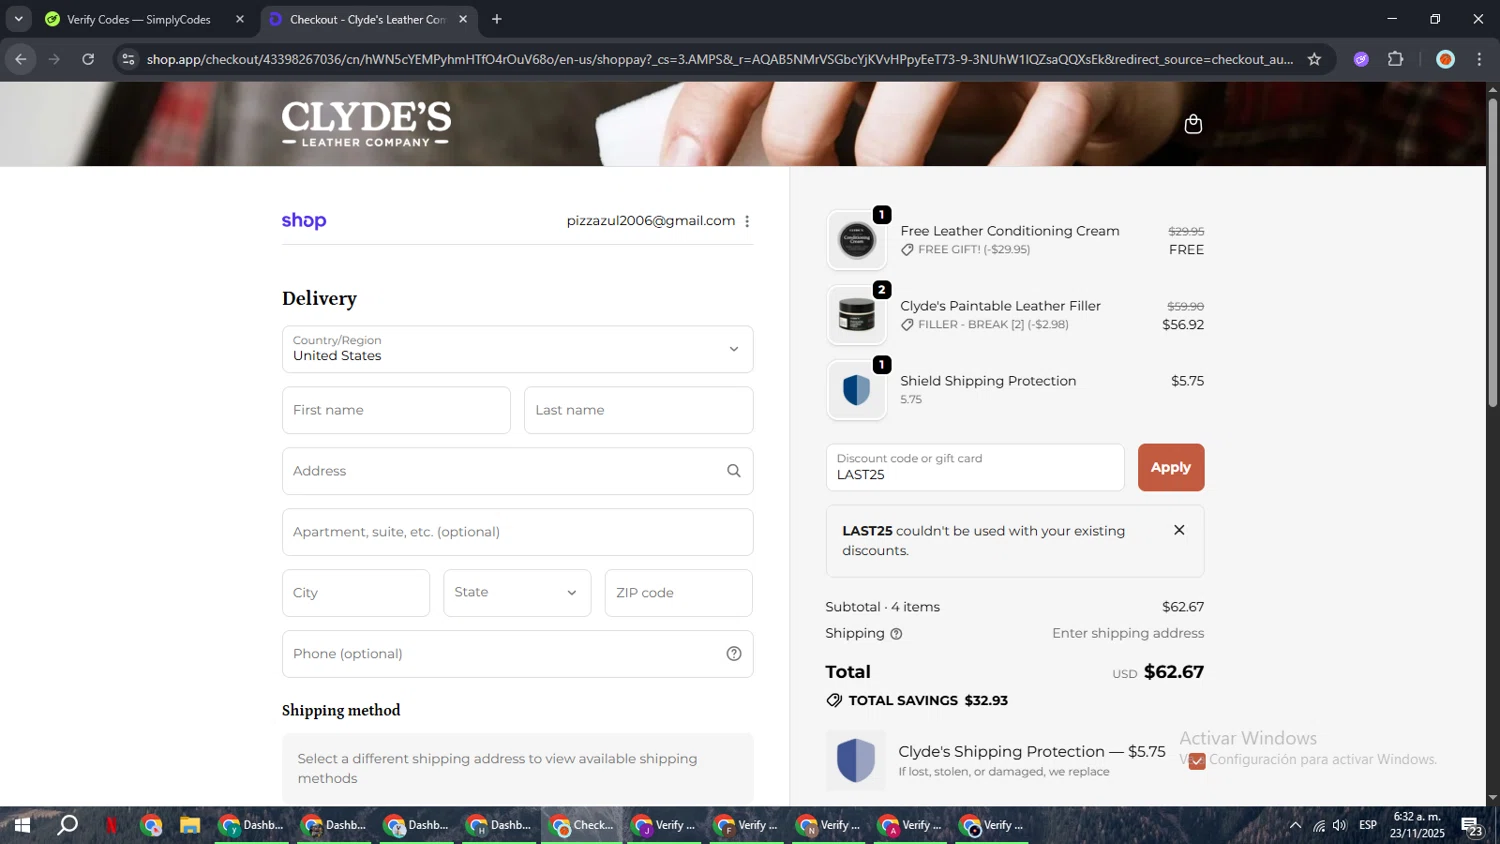Open a new browser tab
Image resolution: width=1500 pixels, height=844 pixels.
coord(497,19)
